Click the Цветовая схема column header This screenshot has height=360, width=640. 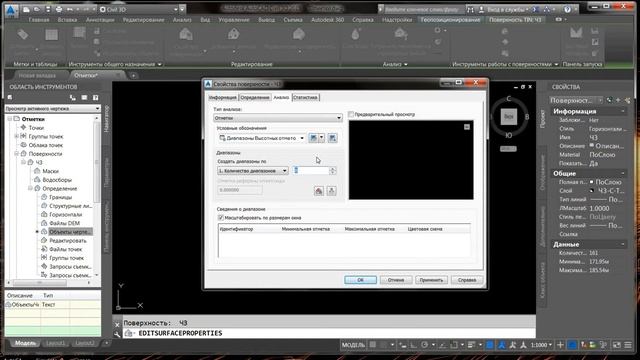(425, 229)
